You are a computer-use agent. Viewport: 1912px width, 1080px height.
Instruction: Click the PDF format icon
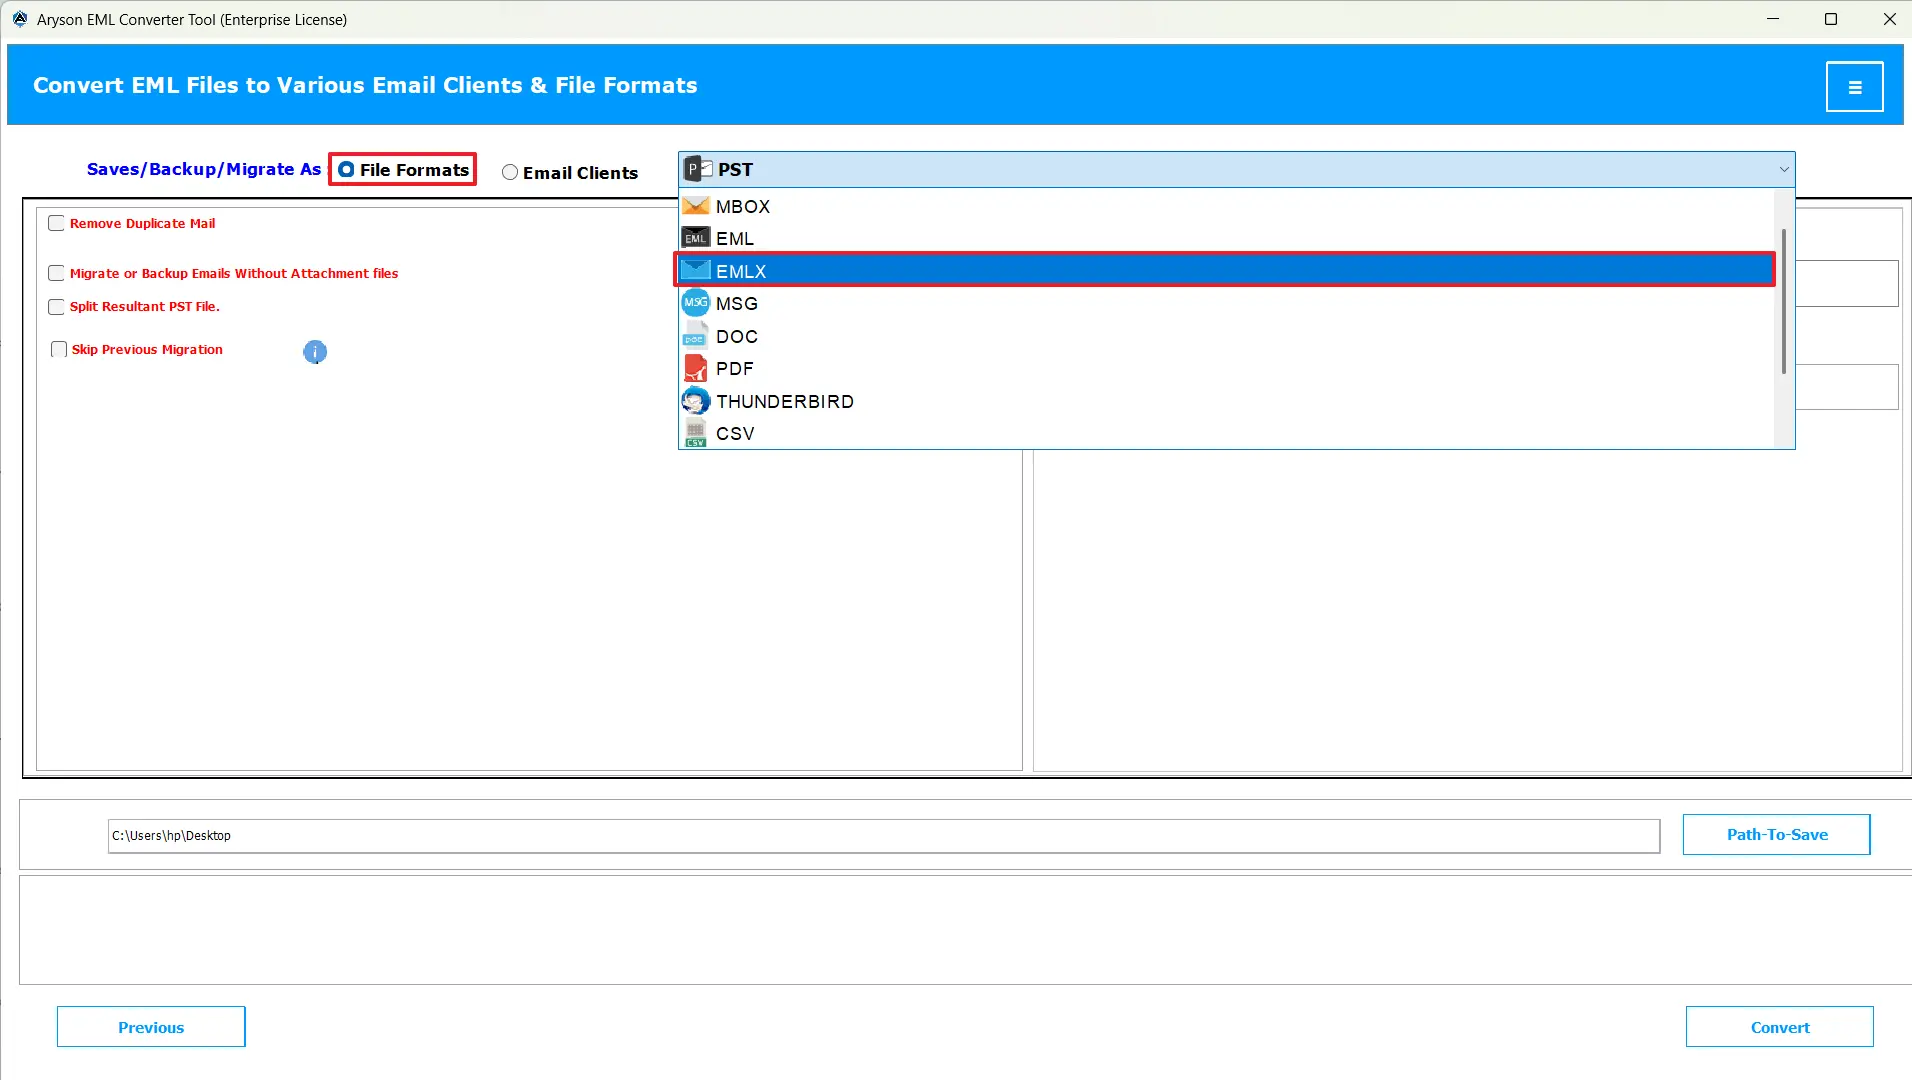[x=696, y=368]
